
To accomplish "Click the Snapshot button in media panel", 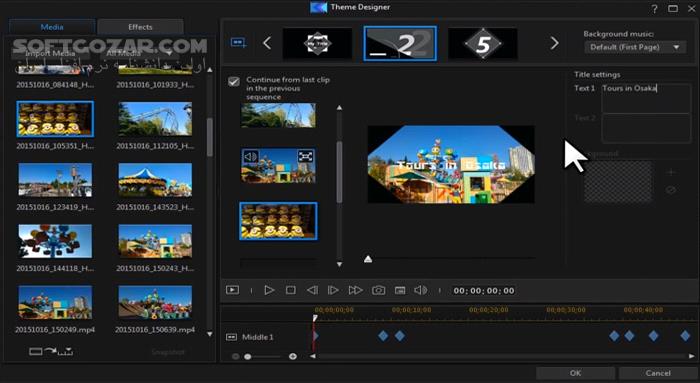I will pos(168,352).
